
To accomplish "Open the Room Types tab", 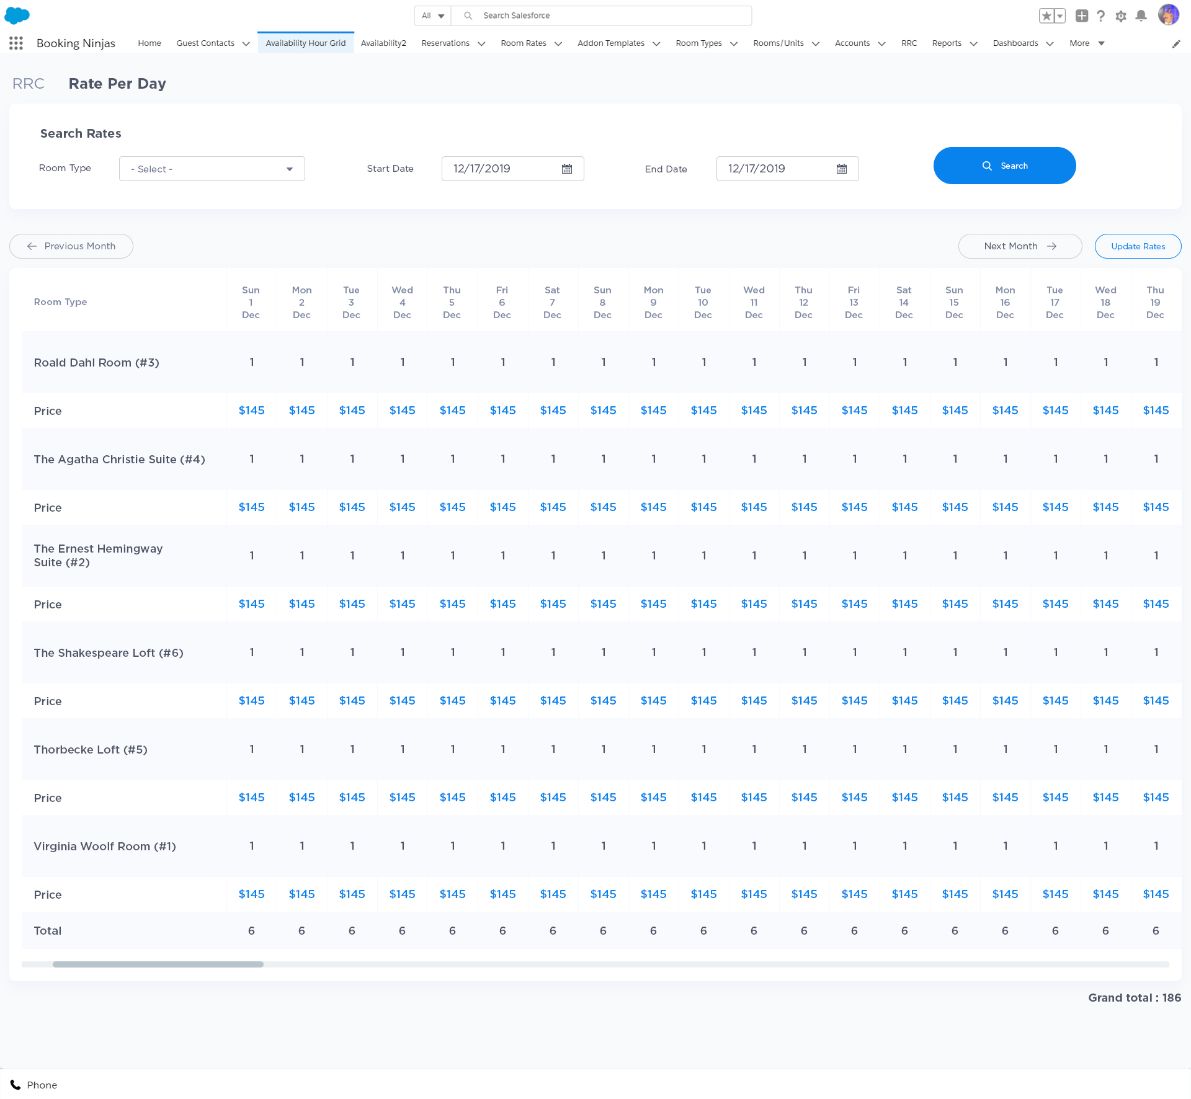I will pyautogui.click(x=699, y=43).
